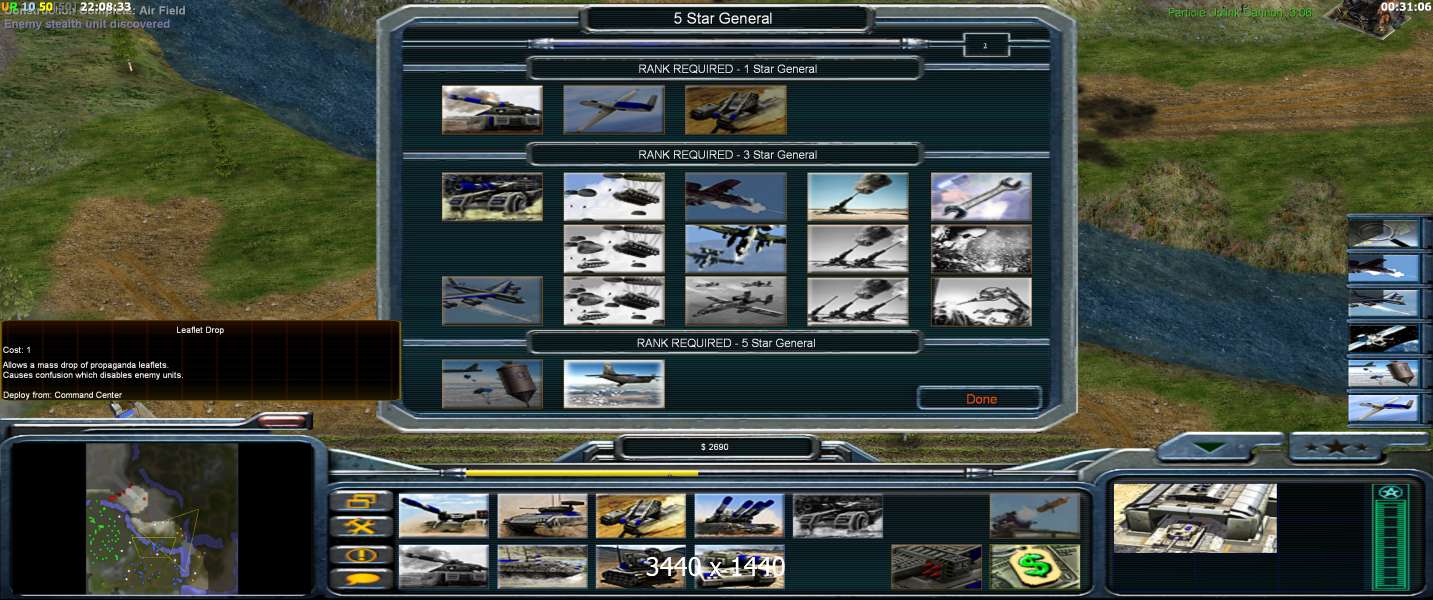The width and height of the screenshot is (1433, 600).
Task: Click "Deploy from: Command Center" tooltip line
Action: pos(63,395)
